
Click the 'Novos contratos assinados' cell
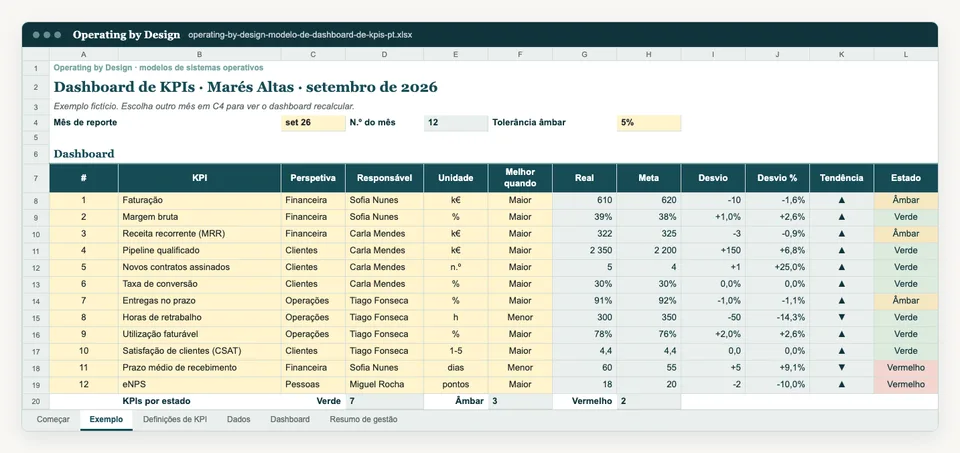pos(200,268)
